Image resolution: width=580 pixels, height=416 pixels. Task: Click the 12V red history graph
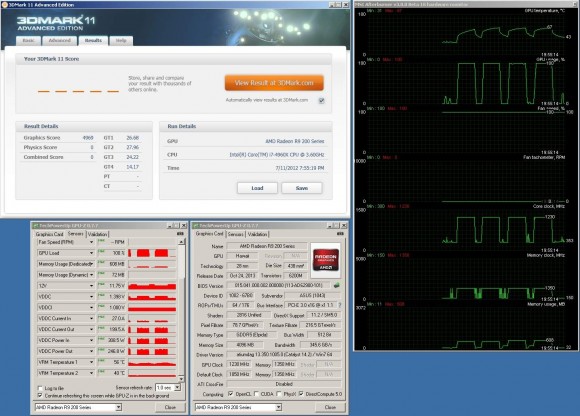coord(152,286)
